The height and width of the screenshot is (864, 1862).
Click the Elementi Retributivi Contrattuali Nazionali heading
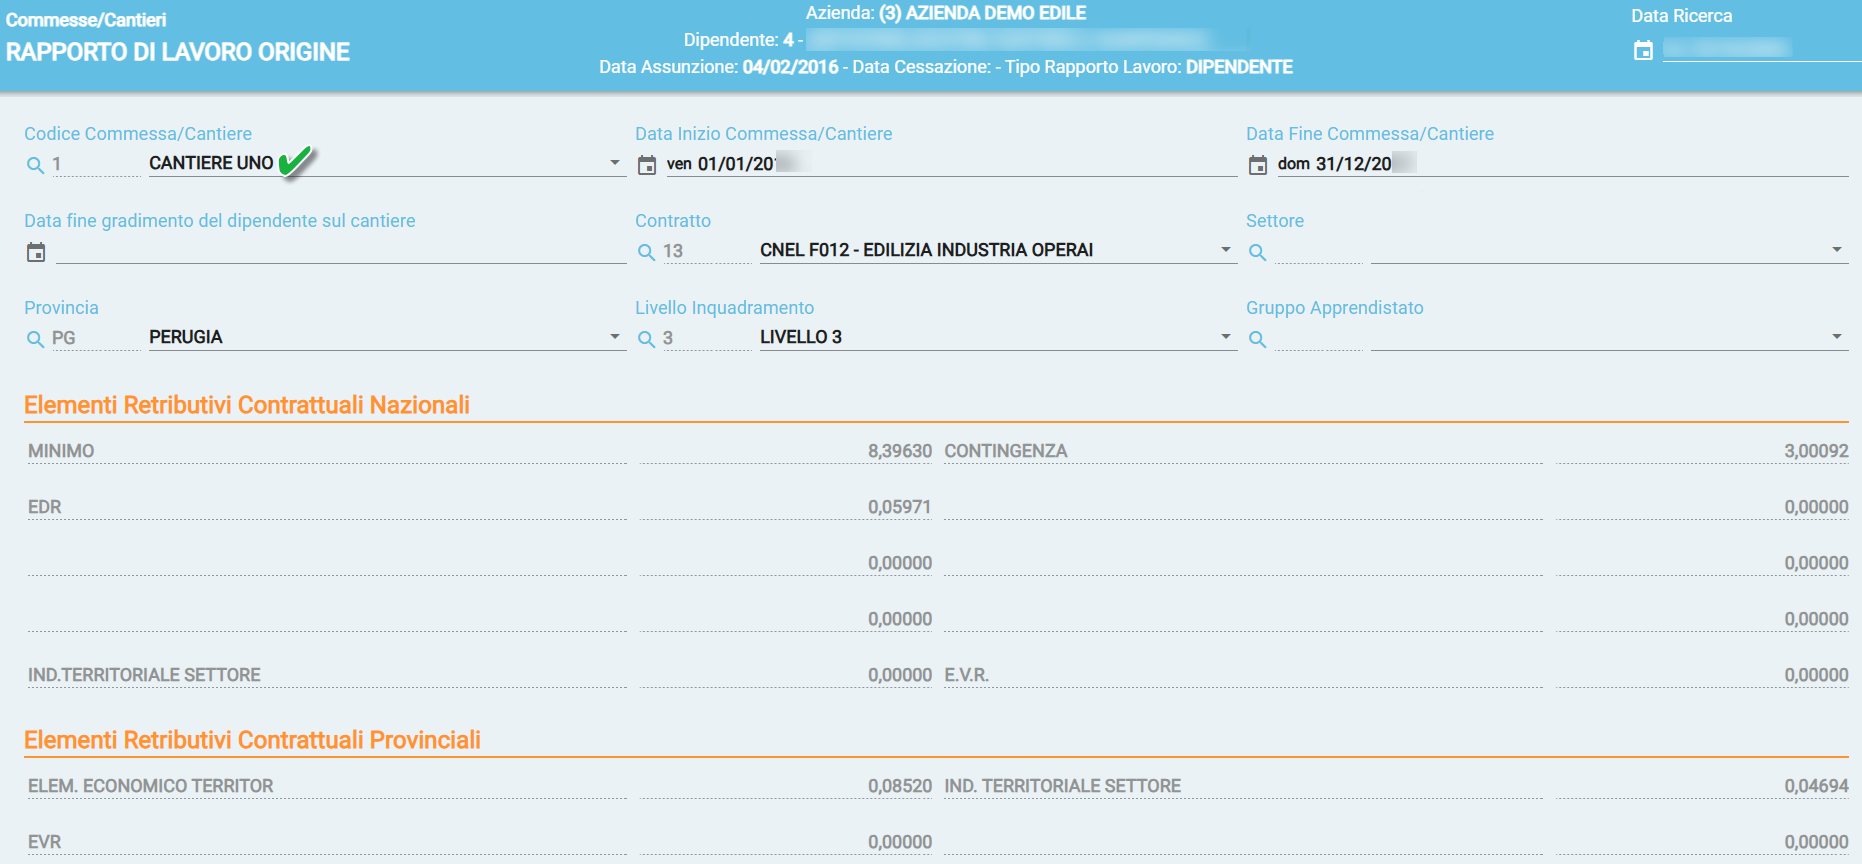pos(247,405)
